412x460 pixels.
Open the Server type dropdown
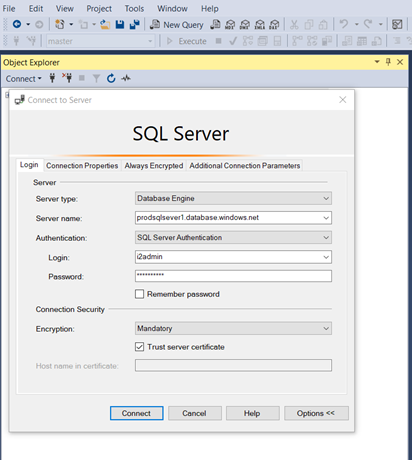233,198
